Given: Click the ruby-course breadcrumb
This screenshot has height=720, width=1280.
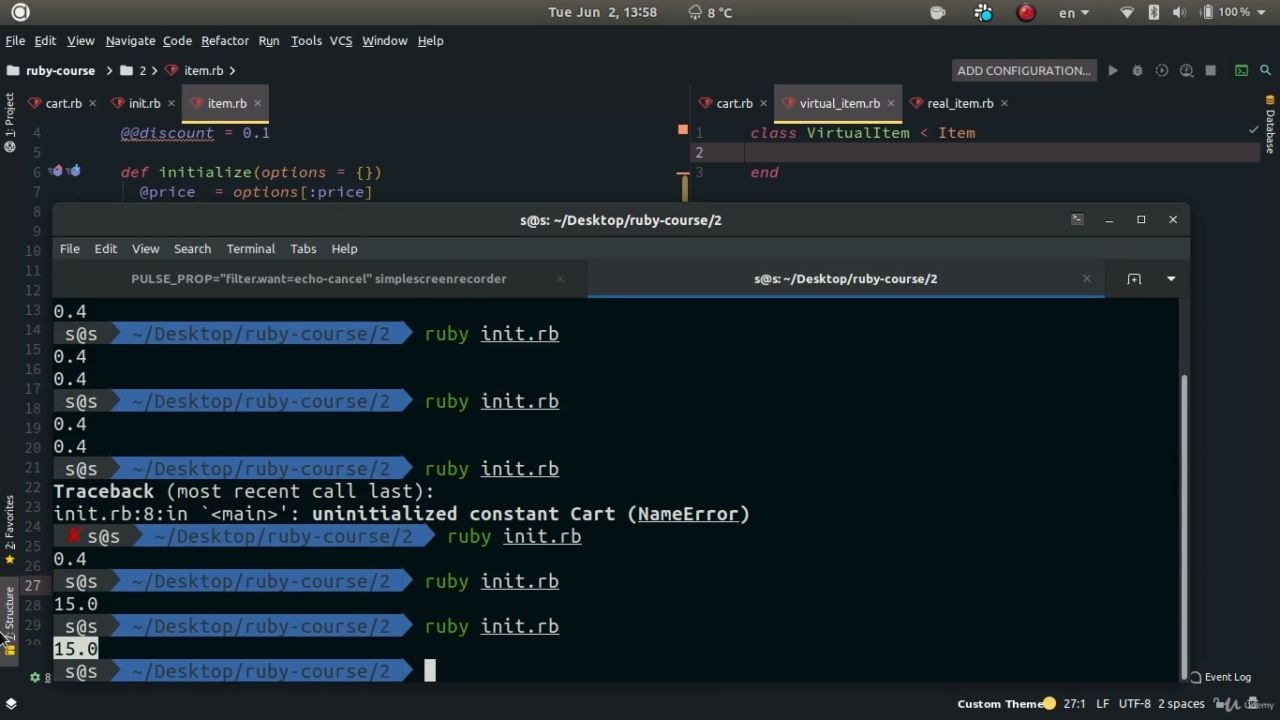Looking at the screenshot, I should click(x=60, y=71).
